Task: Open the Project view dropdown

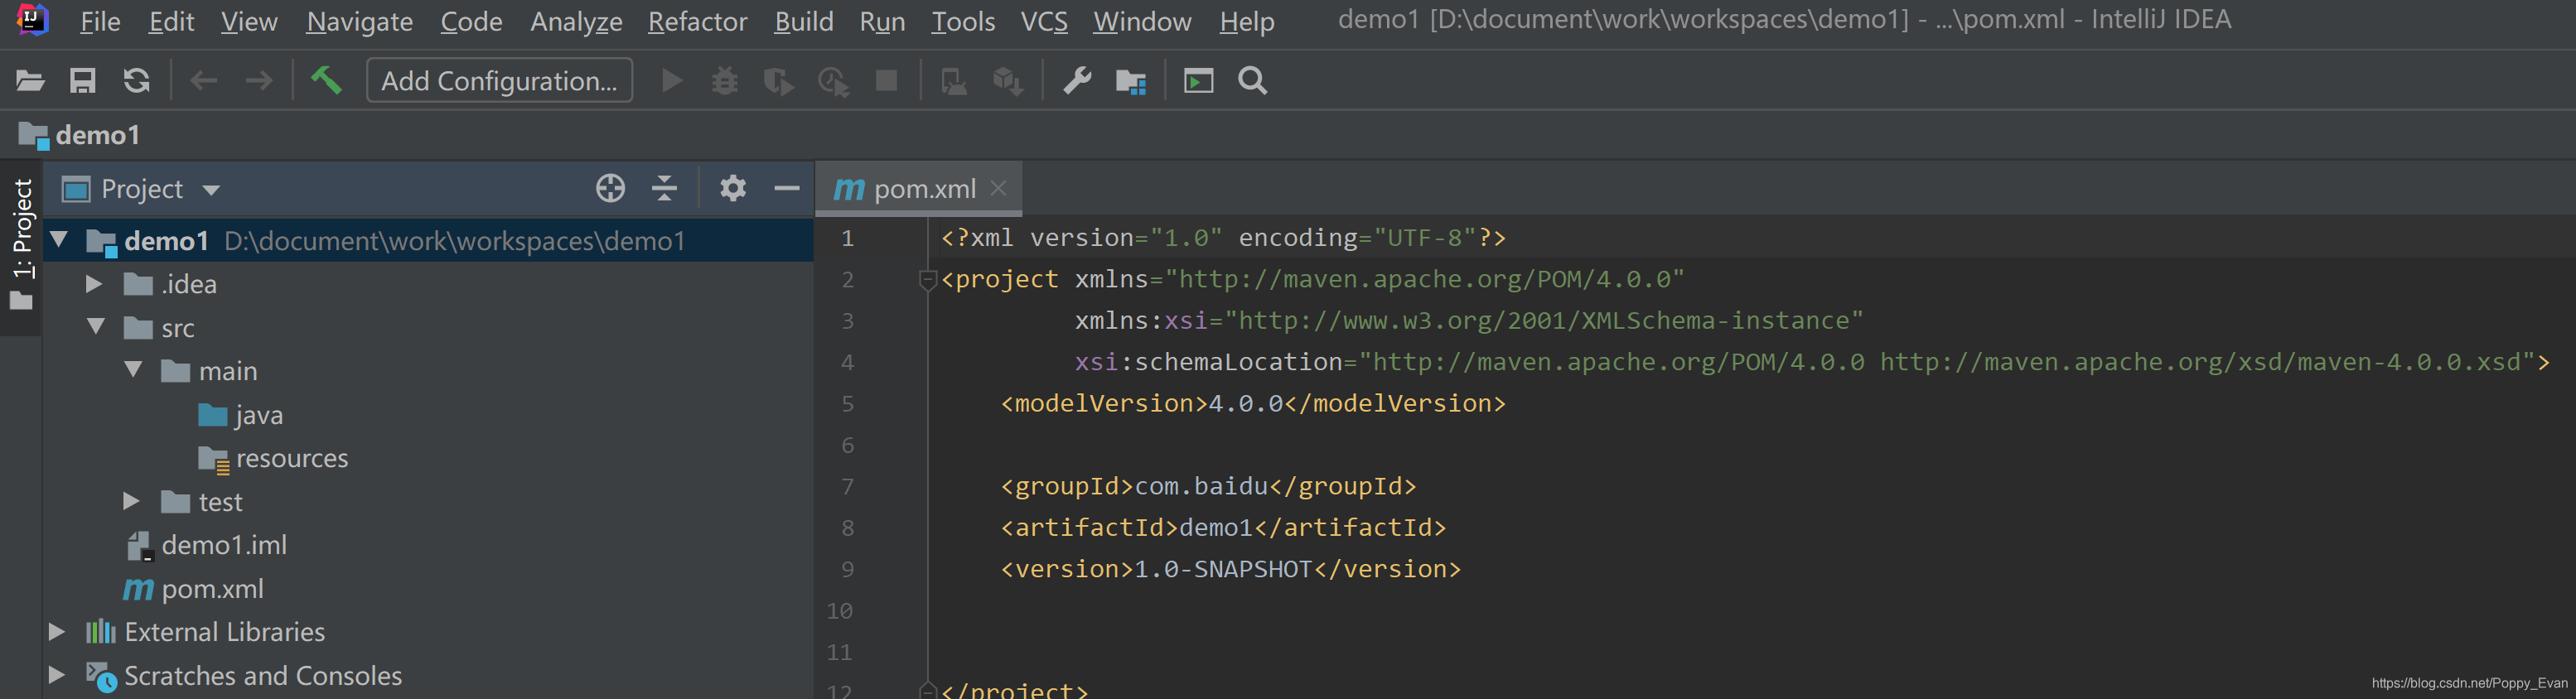Action: (x=211, y=190)
